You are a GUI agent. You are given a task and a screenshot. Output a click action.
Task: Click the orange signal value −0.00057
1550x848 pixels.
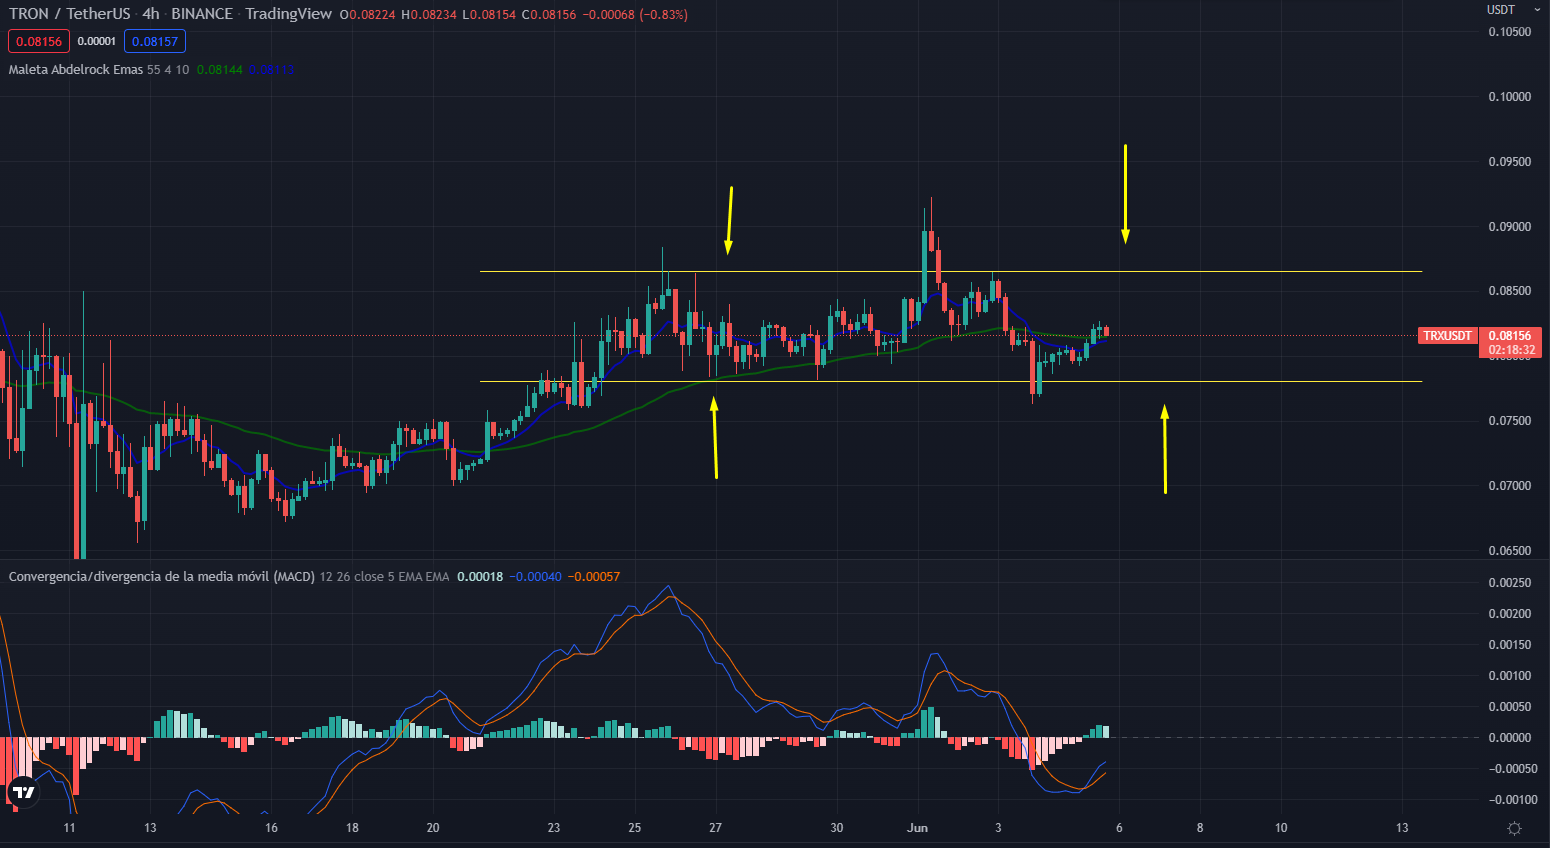pyautogui.click(x=594, y=577)
